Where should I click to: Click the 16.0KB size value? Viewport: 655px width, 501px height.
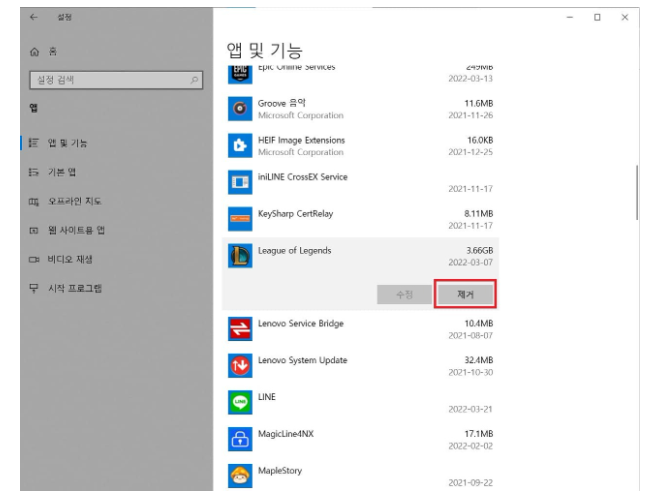click(x=480, y=140)
